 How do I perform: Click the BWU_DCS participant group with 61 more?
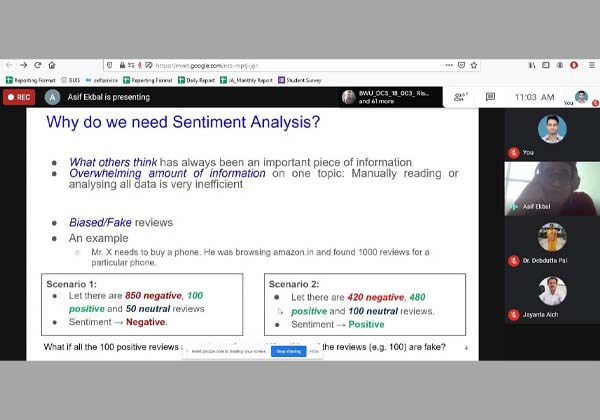[x=390, y=97]
